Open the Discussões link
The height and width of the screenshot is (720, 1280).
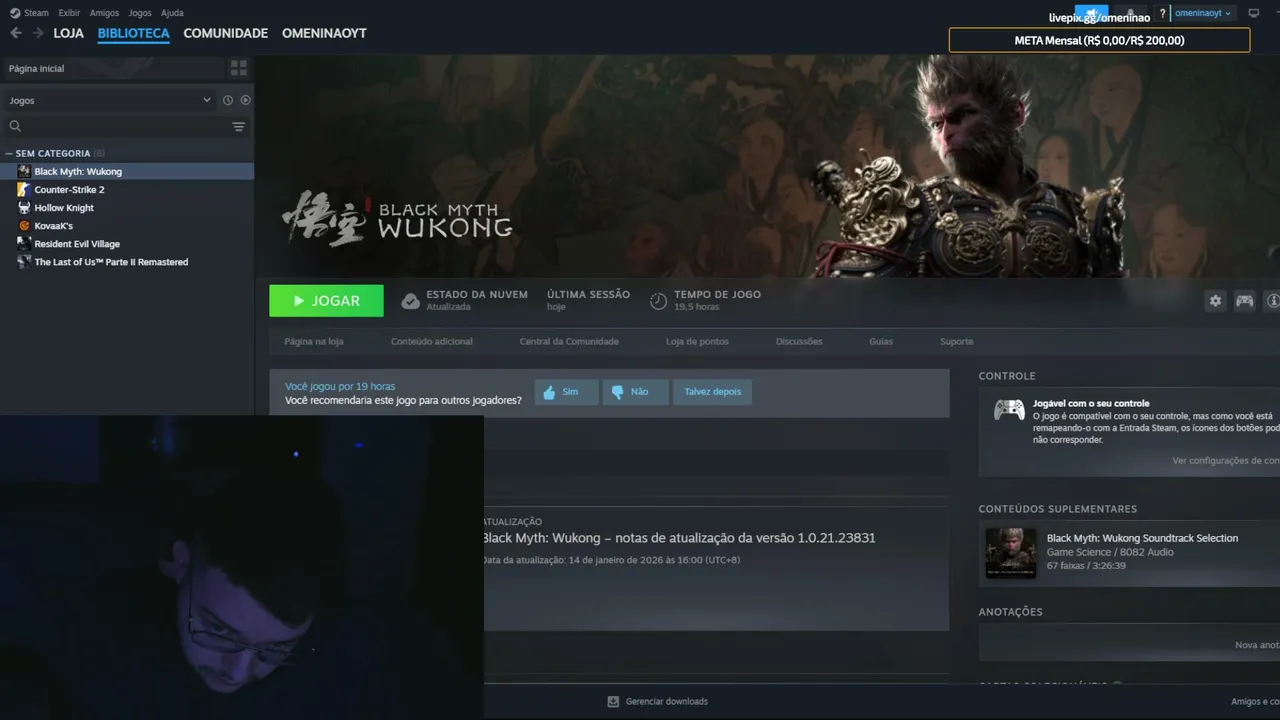click(799, 341)
